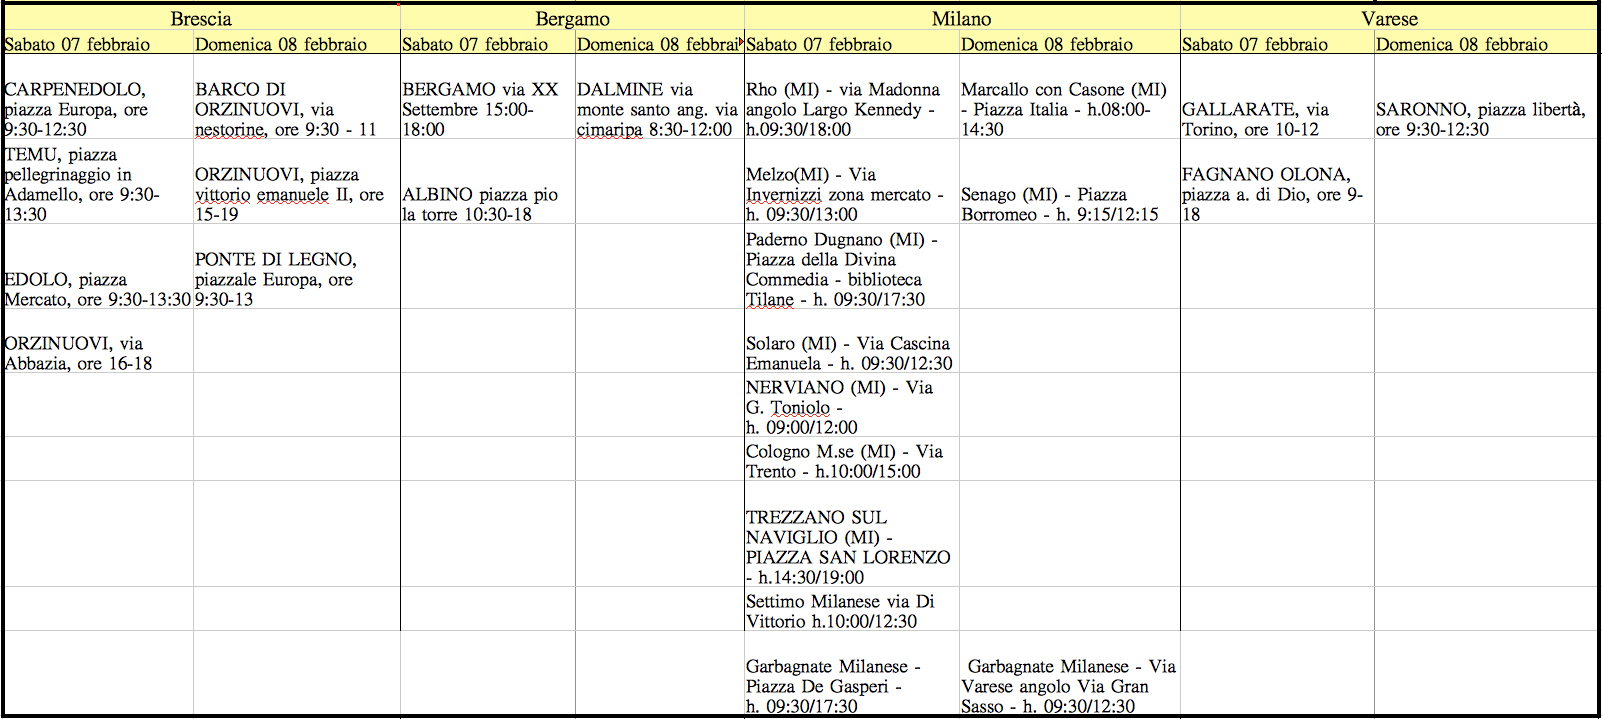Select the TREZZANO SUL NAVIGLIO cell
Image resolution: width=1602 pixels, height=719 pixels.
click(852, 534)
